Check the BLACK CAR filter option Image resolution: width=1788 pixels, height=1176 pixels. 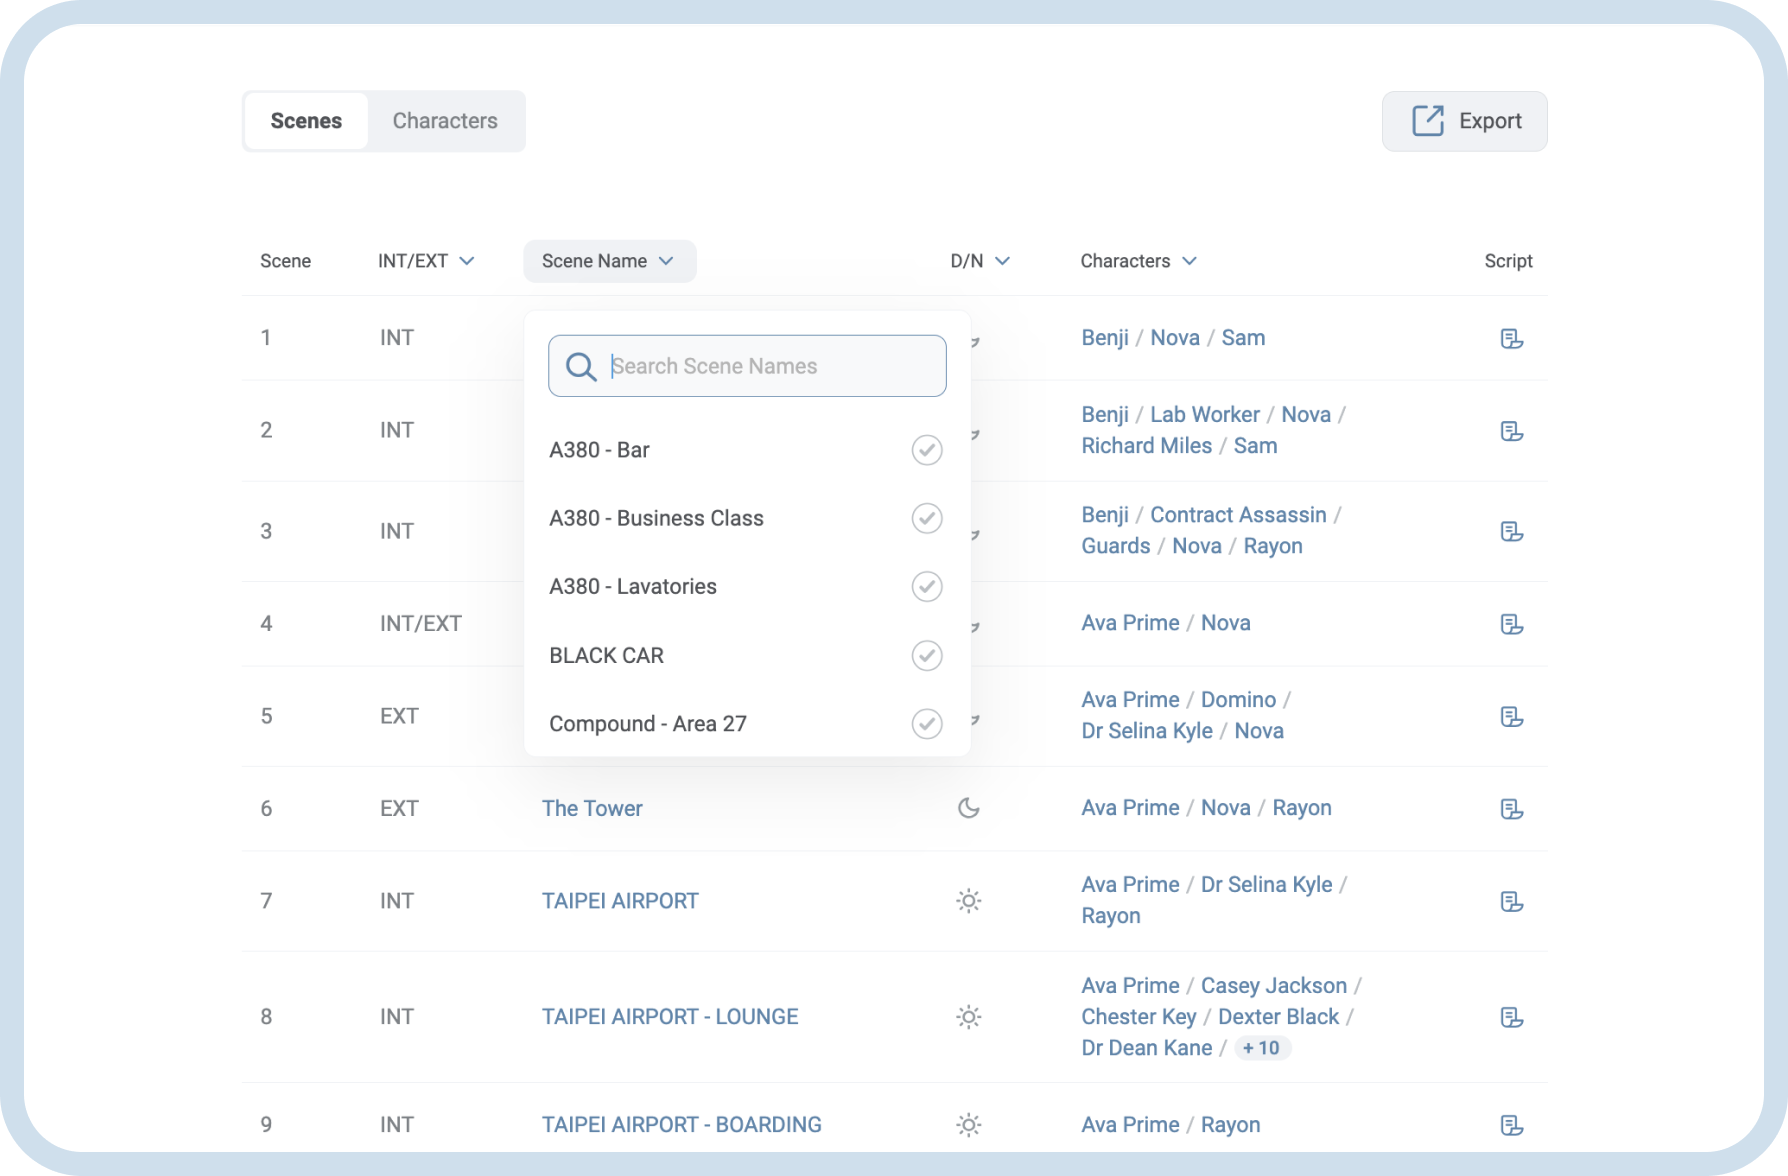926,656
